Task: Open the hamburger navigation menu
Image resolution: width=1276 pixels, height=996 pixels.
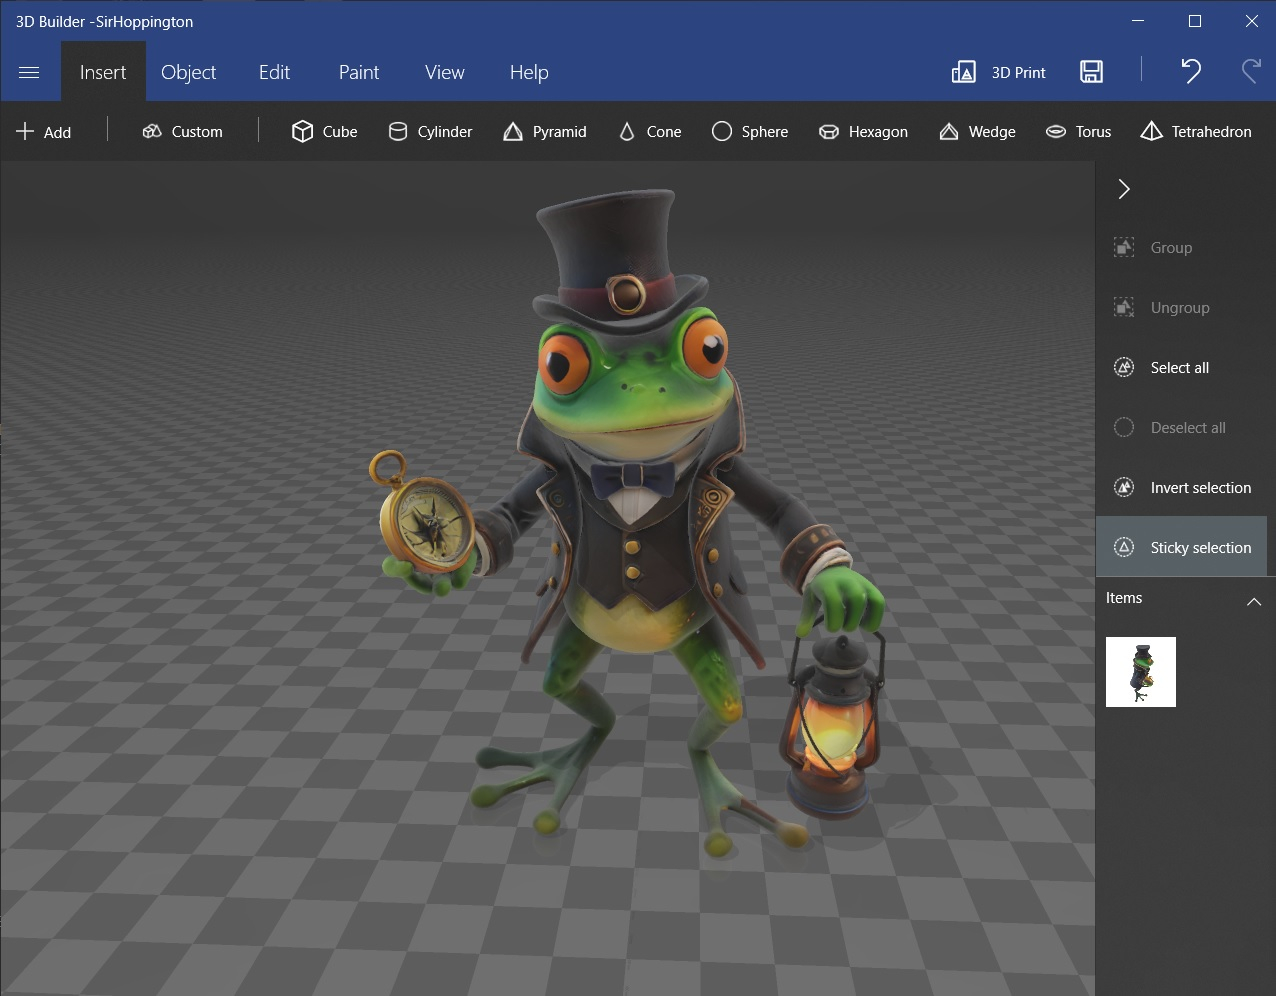Action: click(29, 72)
